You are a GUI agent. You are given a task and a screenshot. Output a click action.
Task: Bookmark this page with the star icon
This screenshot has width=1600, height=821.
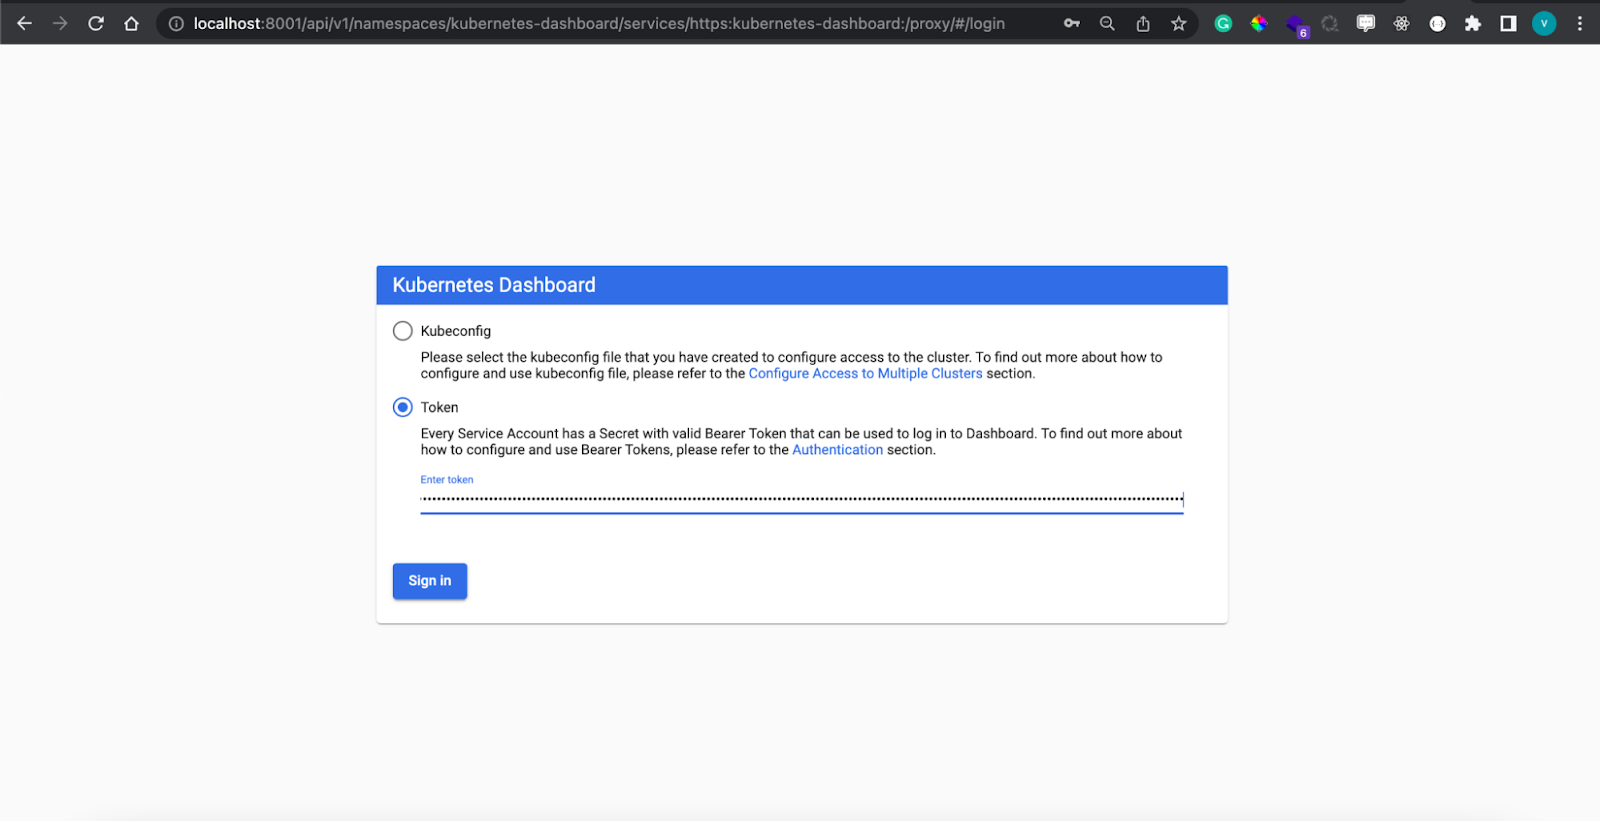(1179, 23)
